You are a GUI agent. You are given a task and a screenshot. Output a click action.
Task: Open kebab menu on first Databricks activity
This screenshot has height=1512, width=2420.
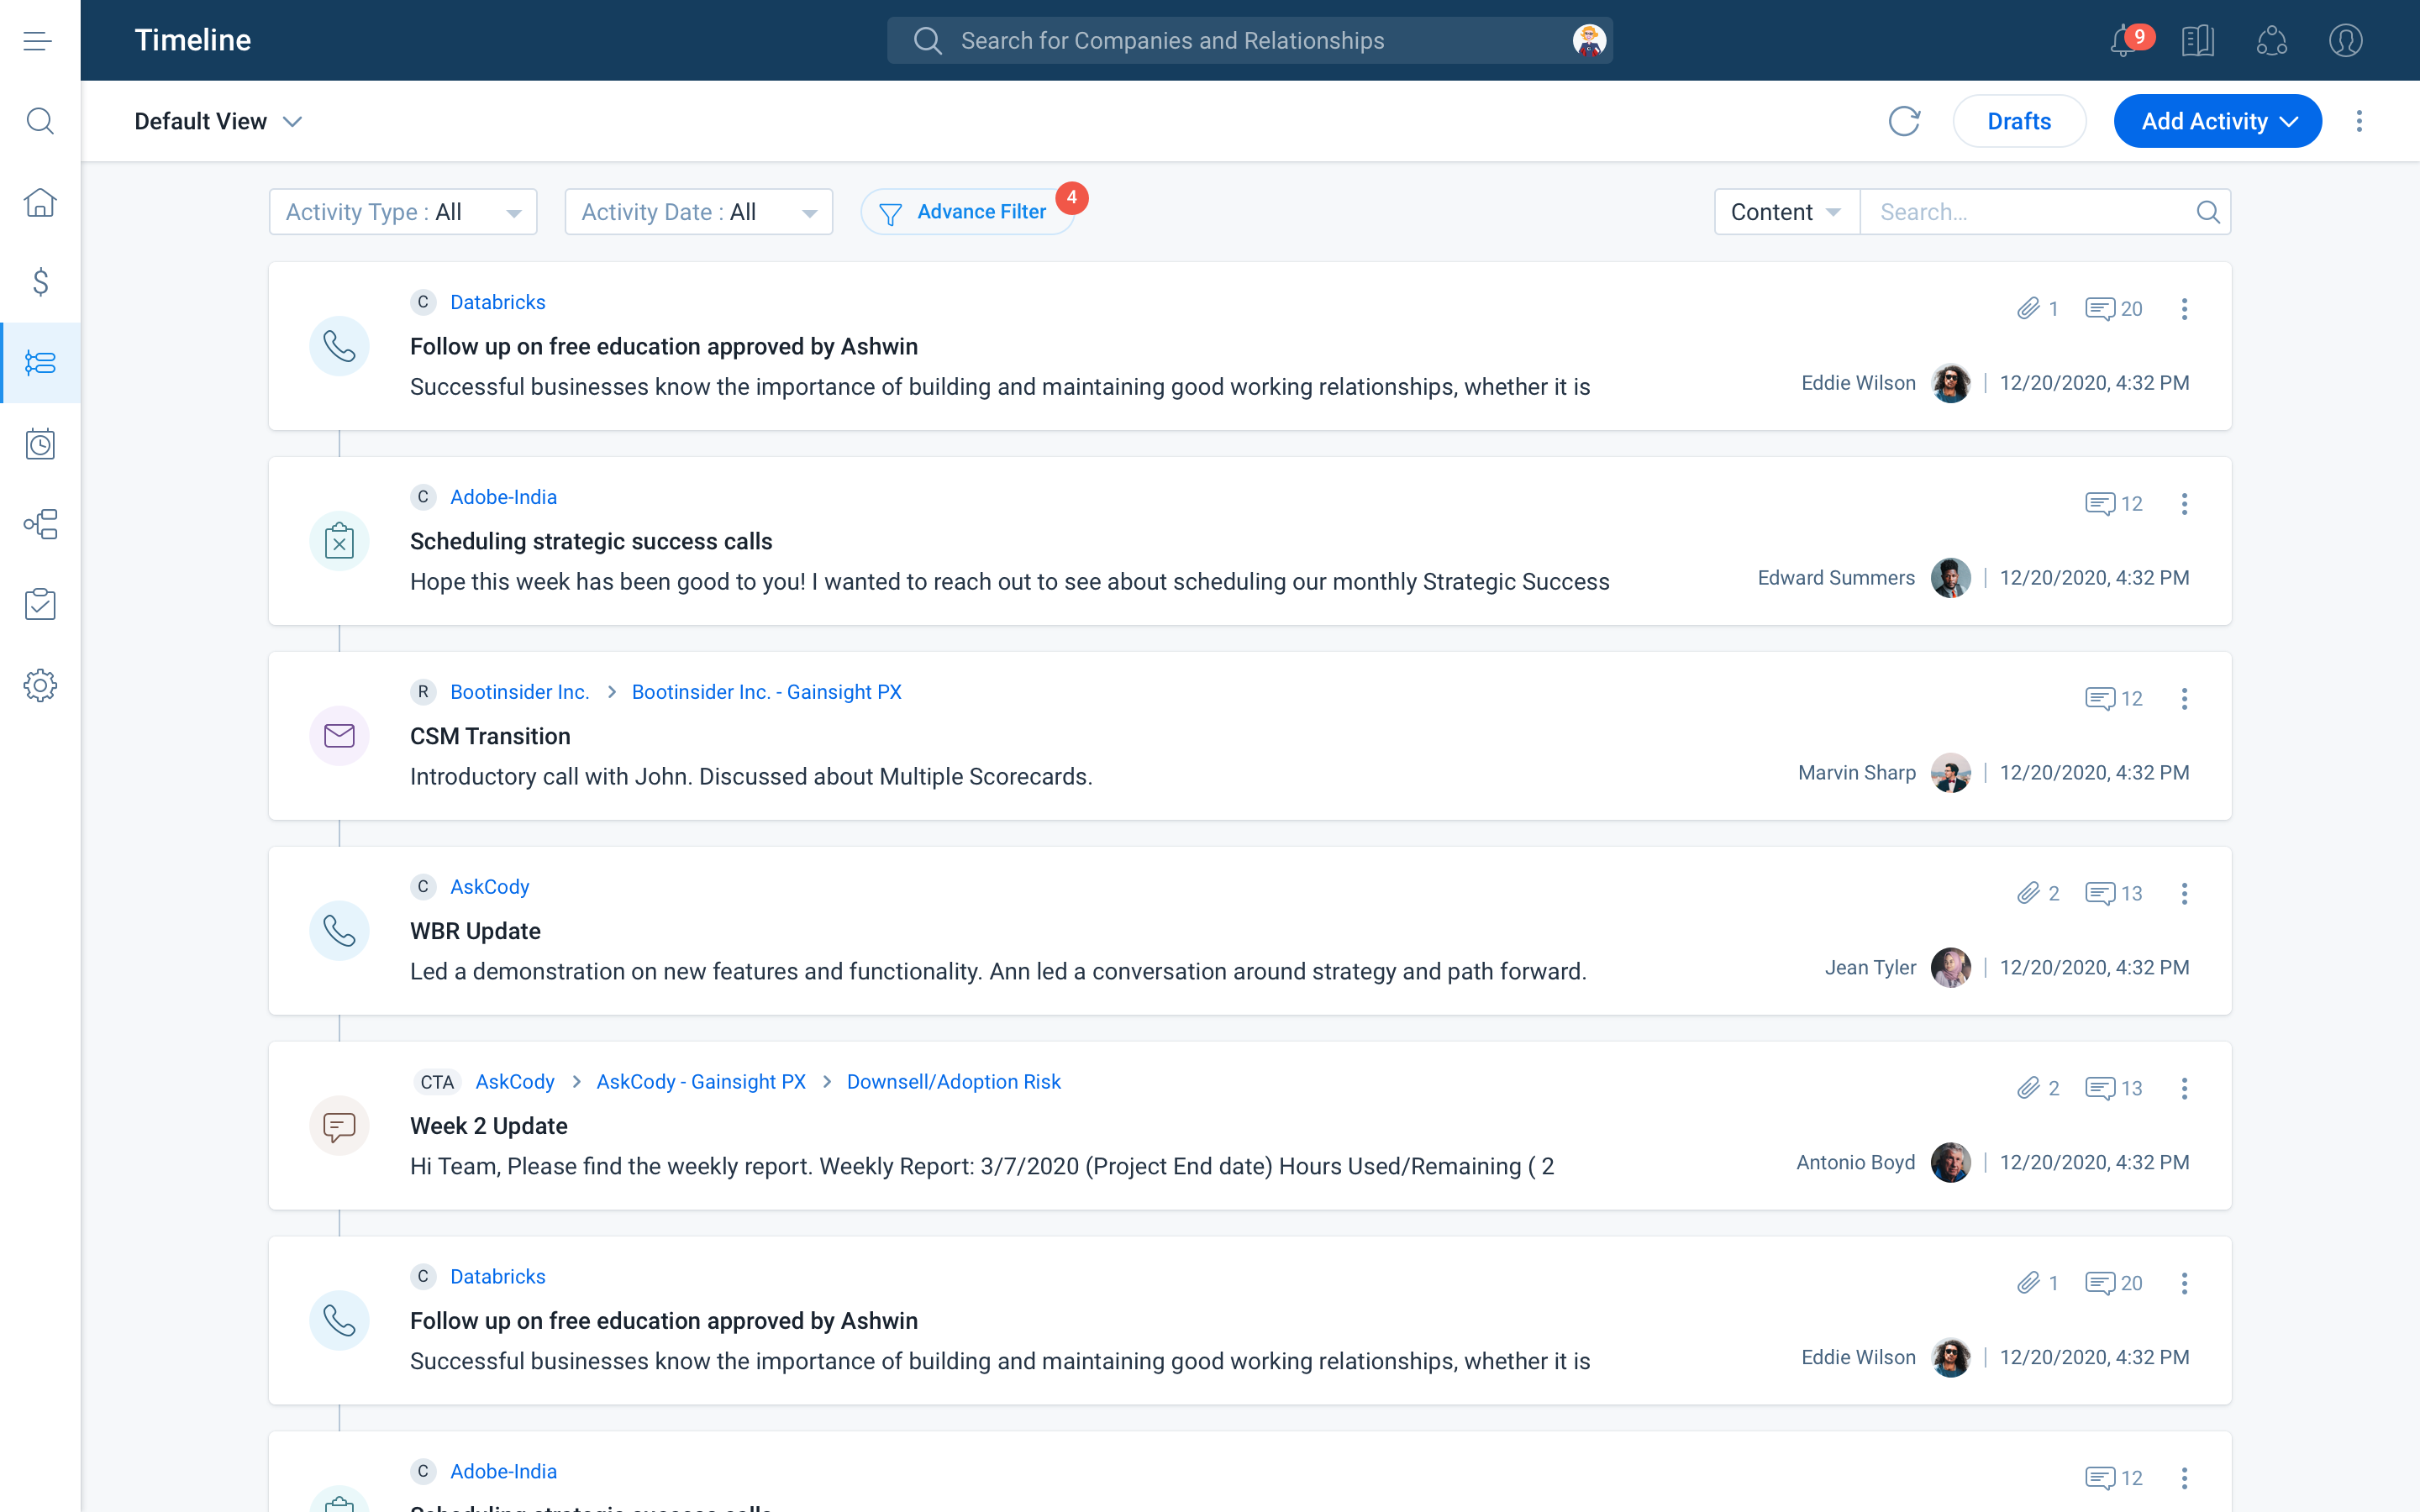pos(2184,309)
